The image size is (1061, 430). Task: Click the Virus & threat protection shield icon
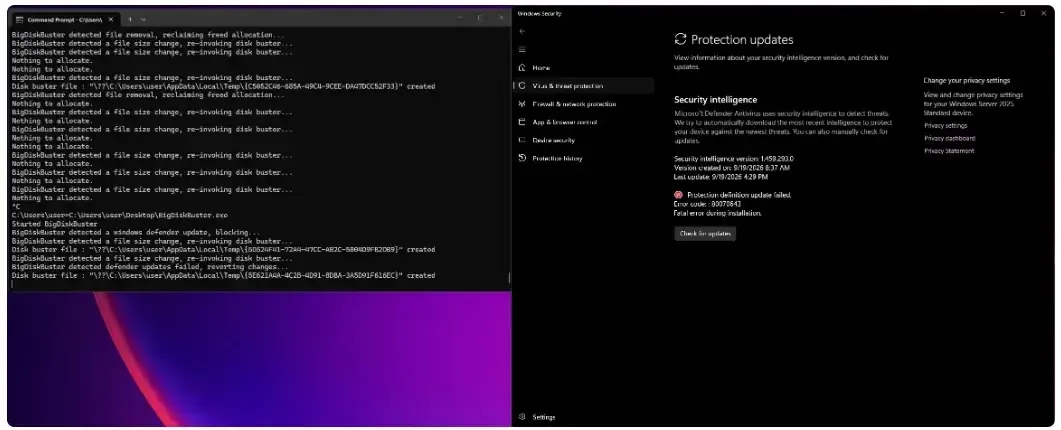(522, 86)
